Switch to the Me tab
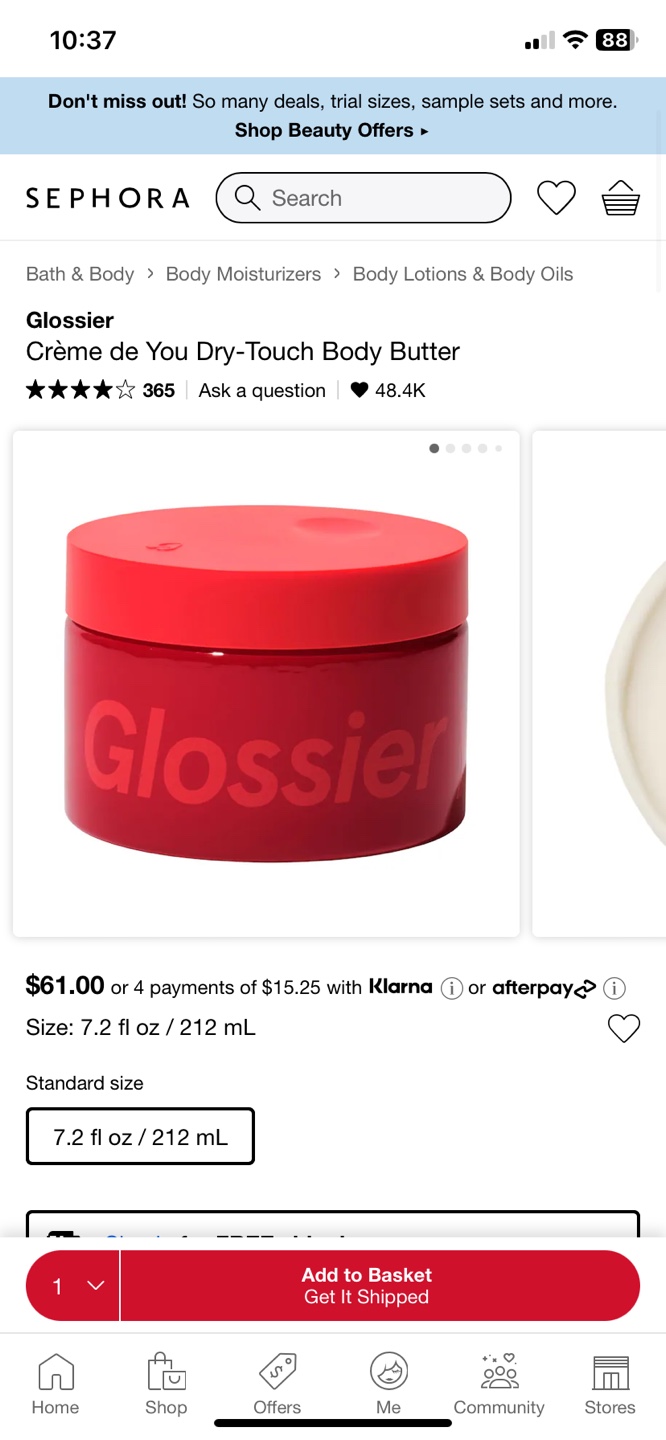The image size is (666, 1440). coord(388,1384)
